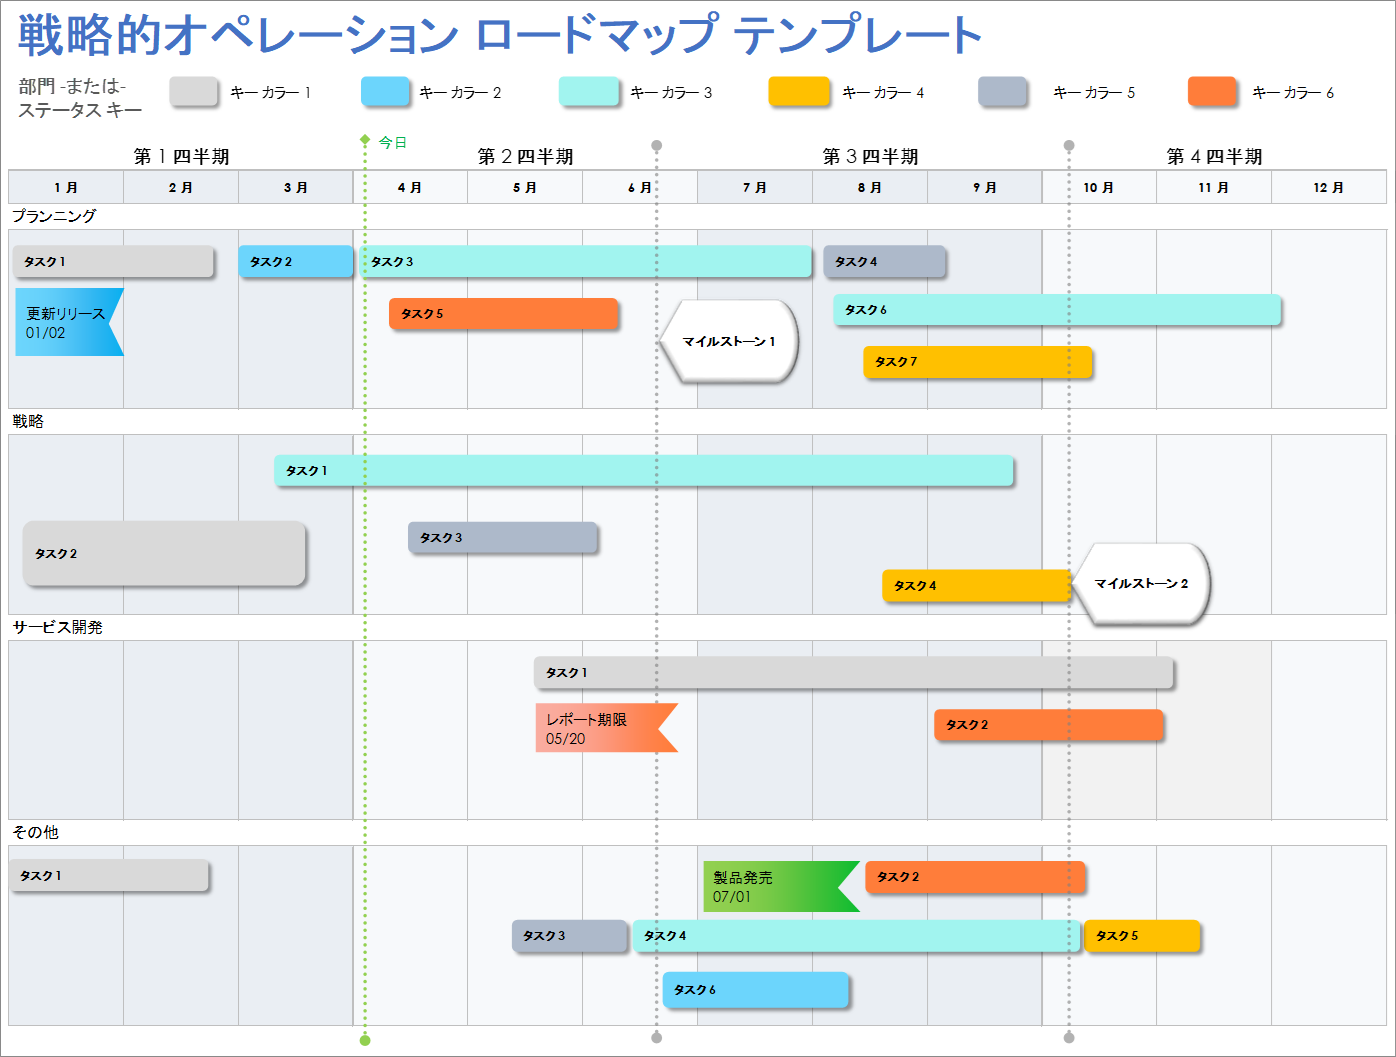1396x1057 pixels.
Task: Select the マイルストーン 1 shape
Action: pos(729,341)
